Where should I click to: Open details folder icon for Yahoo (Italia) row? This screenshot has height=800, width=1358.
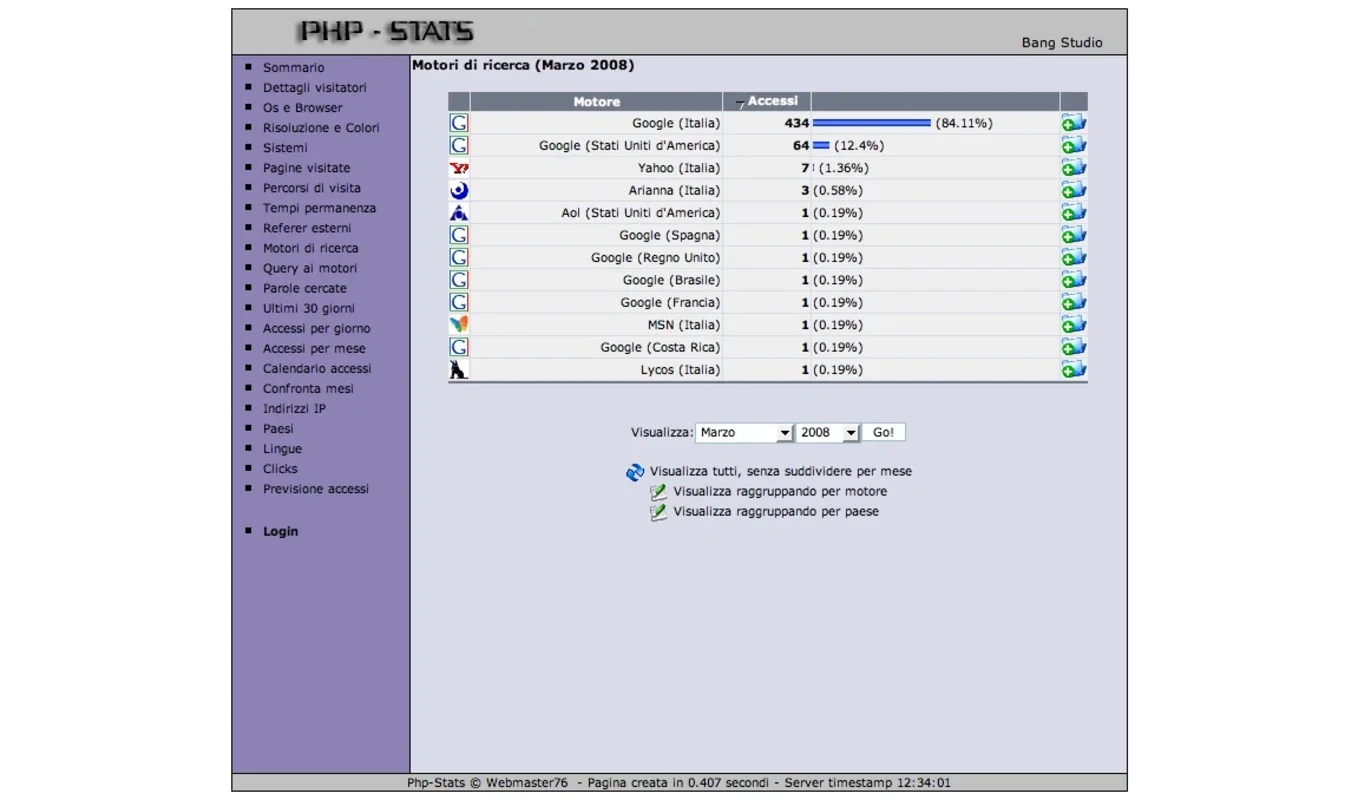pos(1073,168)
